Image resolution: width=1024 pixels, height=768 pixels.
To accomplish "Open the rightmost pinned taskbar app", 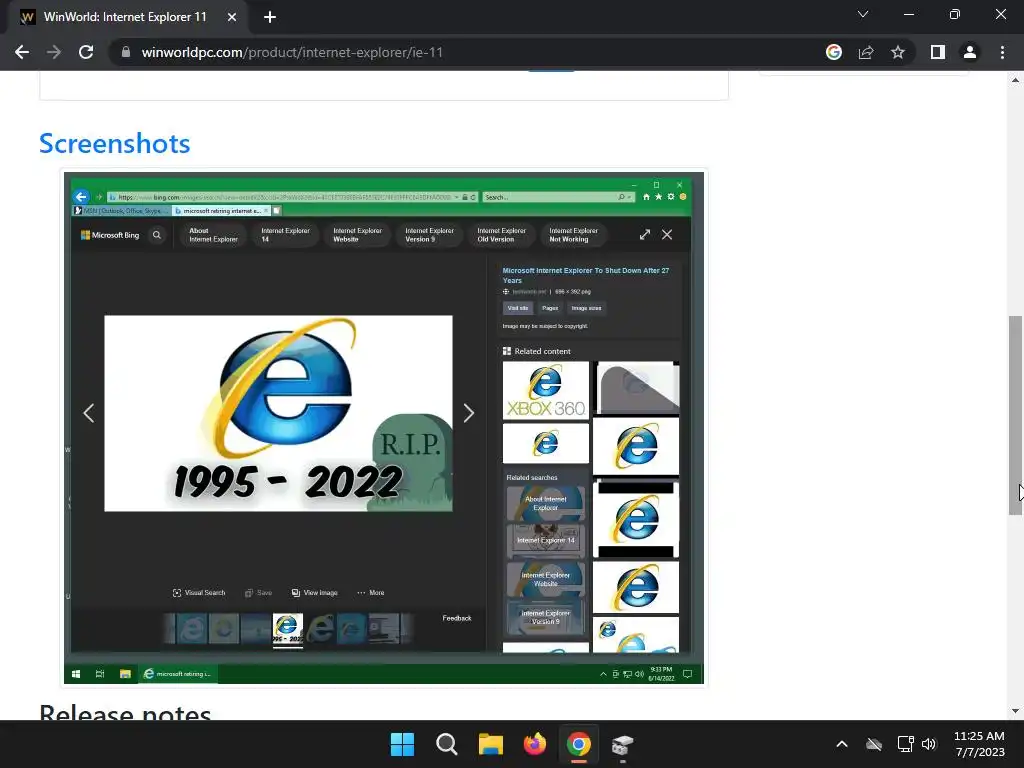I will click(622, 744).
